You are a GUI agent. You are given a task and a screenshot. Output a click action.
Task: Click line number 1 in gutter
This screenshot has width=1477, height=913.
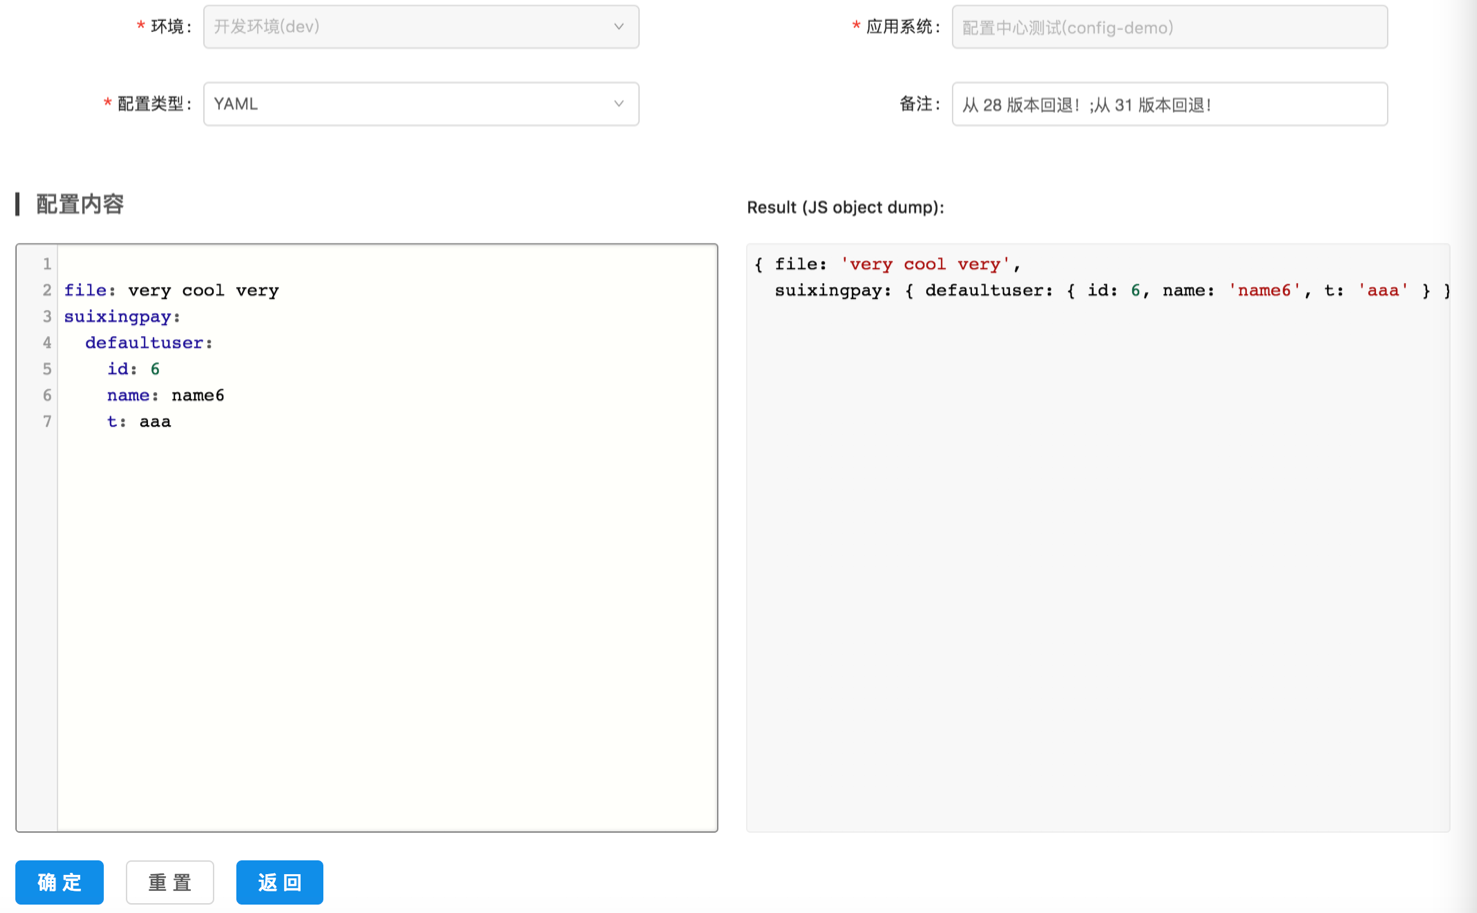(47, 264)
